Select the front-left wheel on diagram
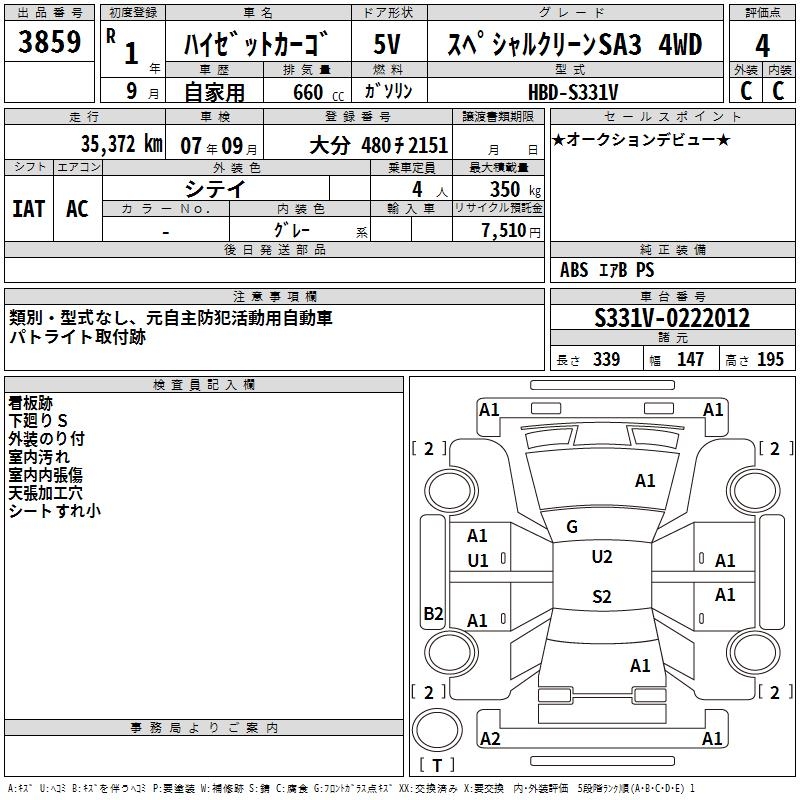Image resolution: width=800 pixels, height=800 pixels. [x=451, y=491]
